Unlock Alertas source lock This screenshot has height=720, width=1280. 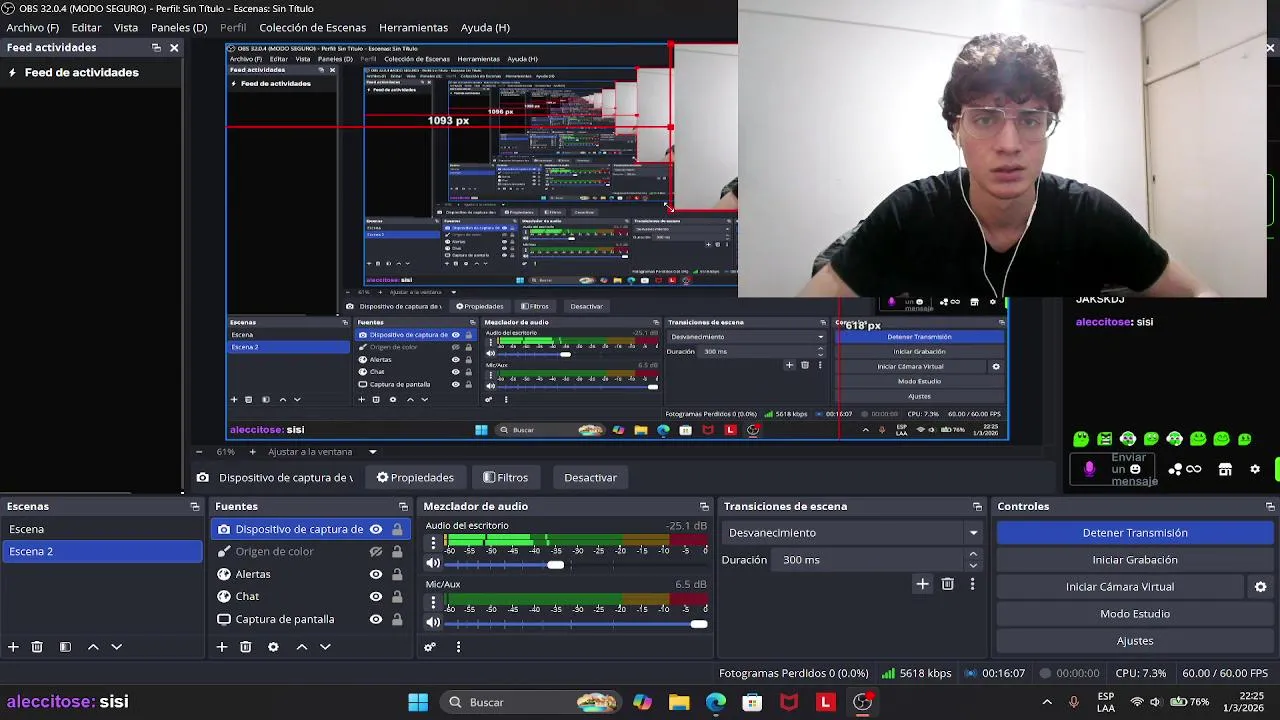pos(397,574)
